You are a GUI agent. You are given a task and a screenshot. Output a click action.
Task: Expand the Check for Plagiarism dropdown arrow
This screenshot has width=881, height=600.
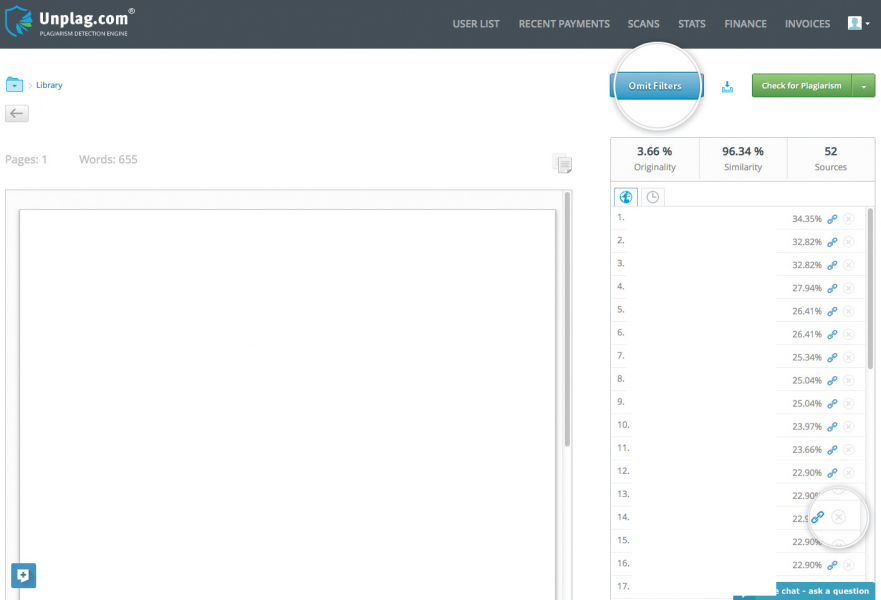pos(864,86)
